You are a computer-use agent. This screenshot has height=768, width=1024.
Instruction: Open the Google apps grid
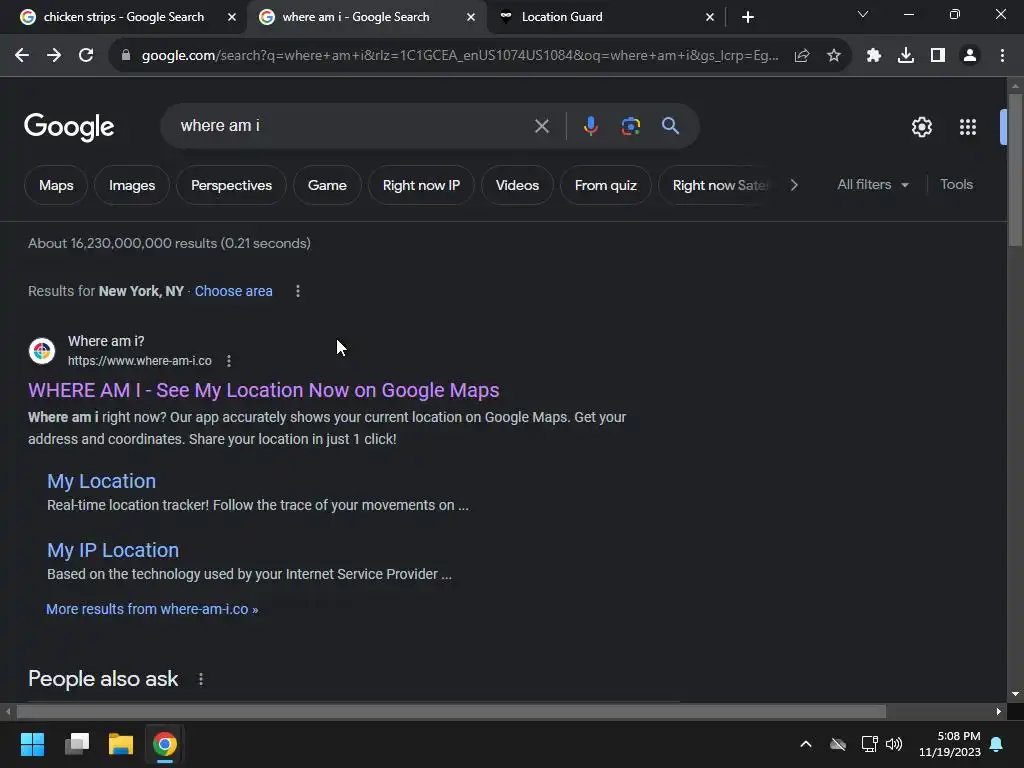(x=968, y=127)
